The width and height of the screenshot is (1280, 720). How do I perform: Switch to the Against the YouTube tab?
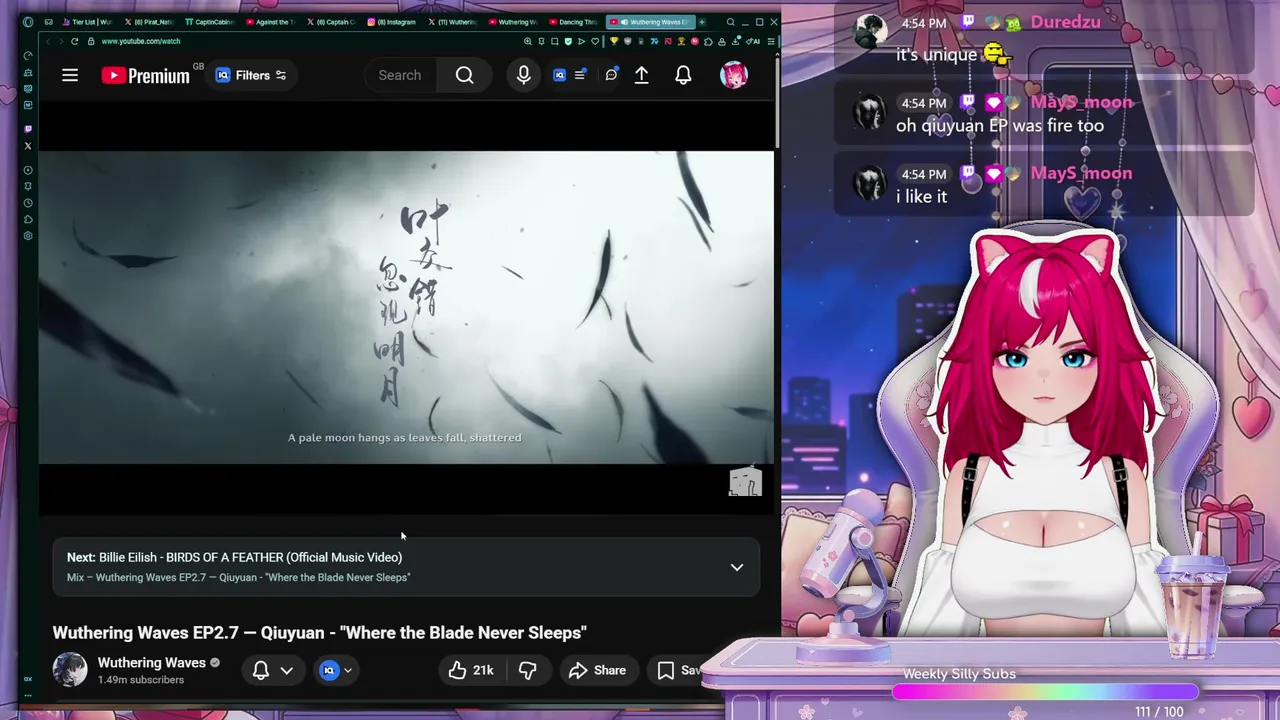(x=270, y=22)
